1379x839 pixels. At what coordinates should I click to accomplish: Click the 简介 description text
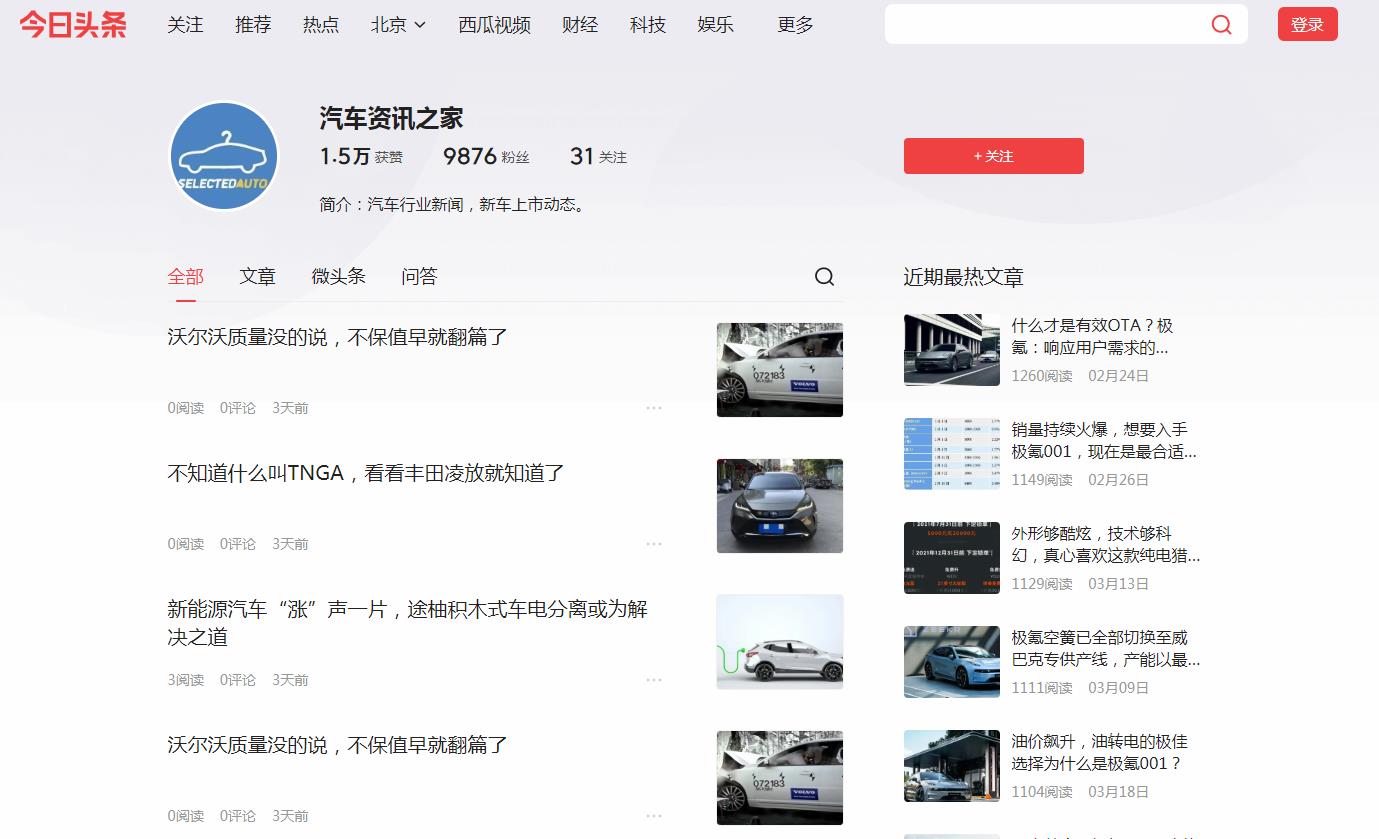(x=453, y=205)
